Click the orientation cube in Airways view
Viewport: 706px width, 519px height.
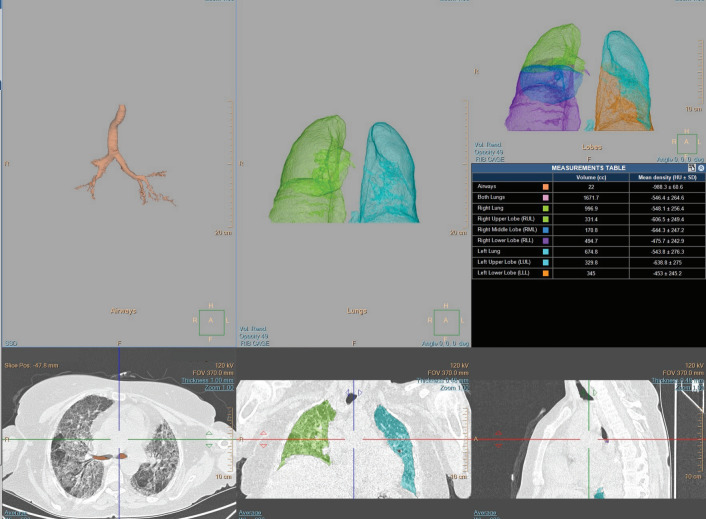coord(210,322)
